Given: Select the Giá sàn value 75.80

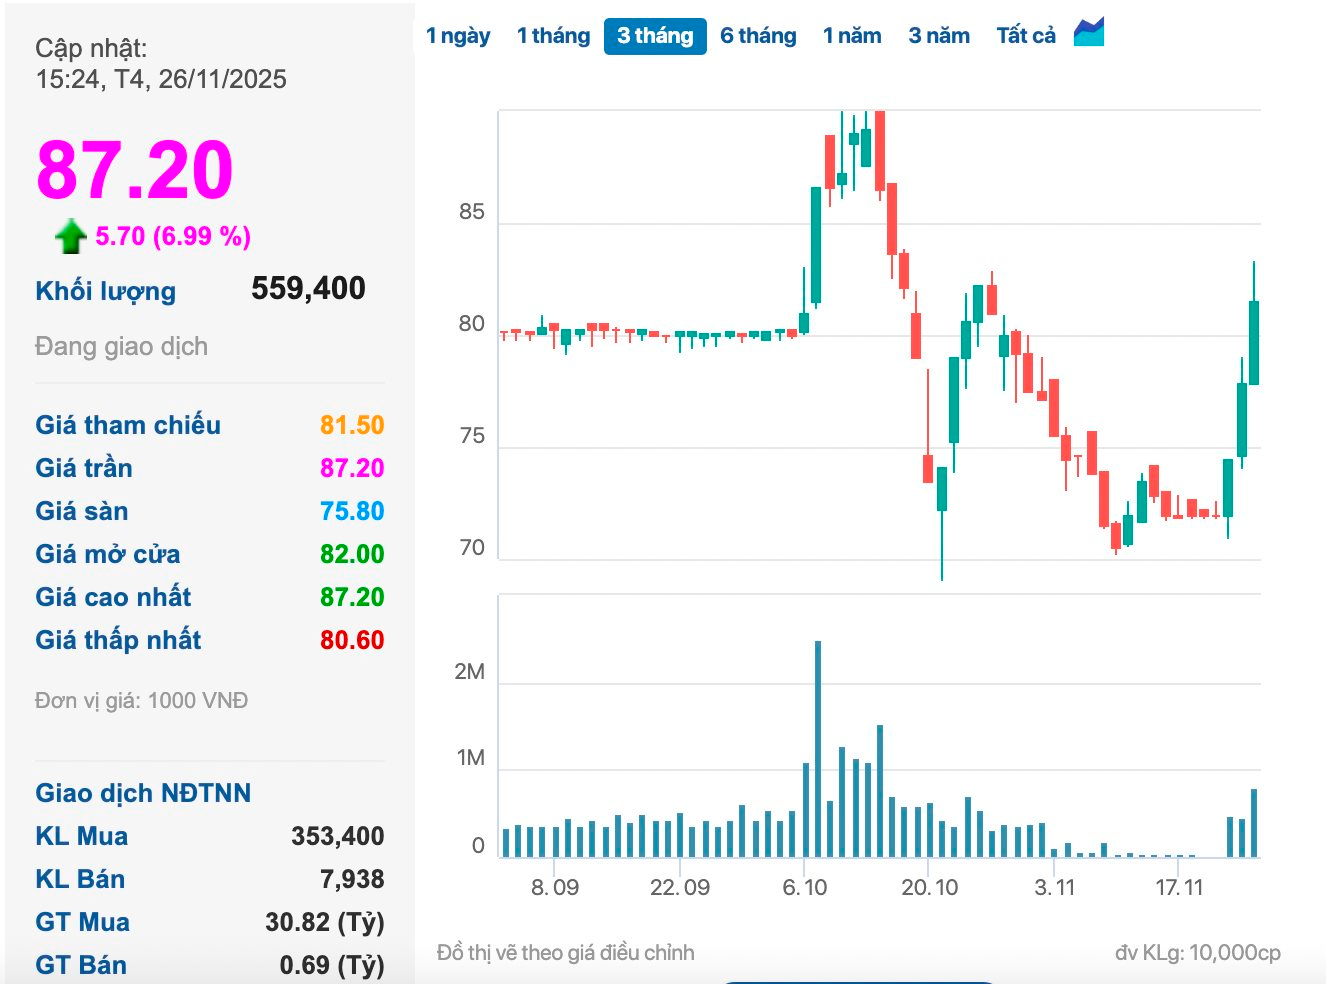Looking at the screenshot, I should tap(352, 511).
